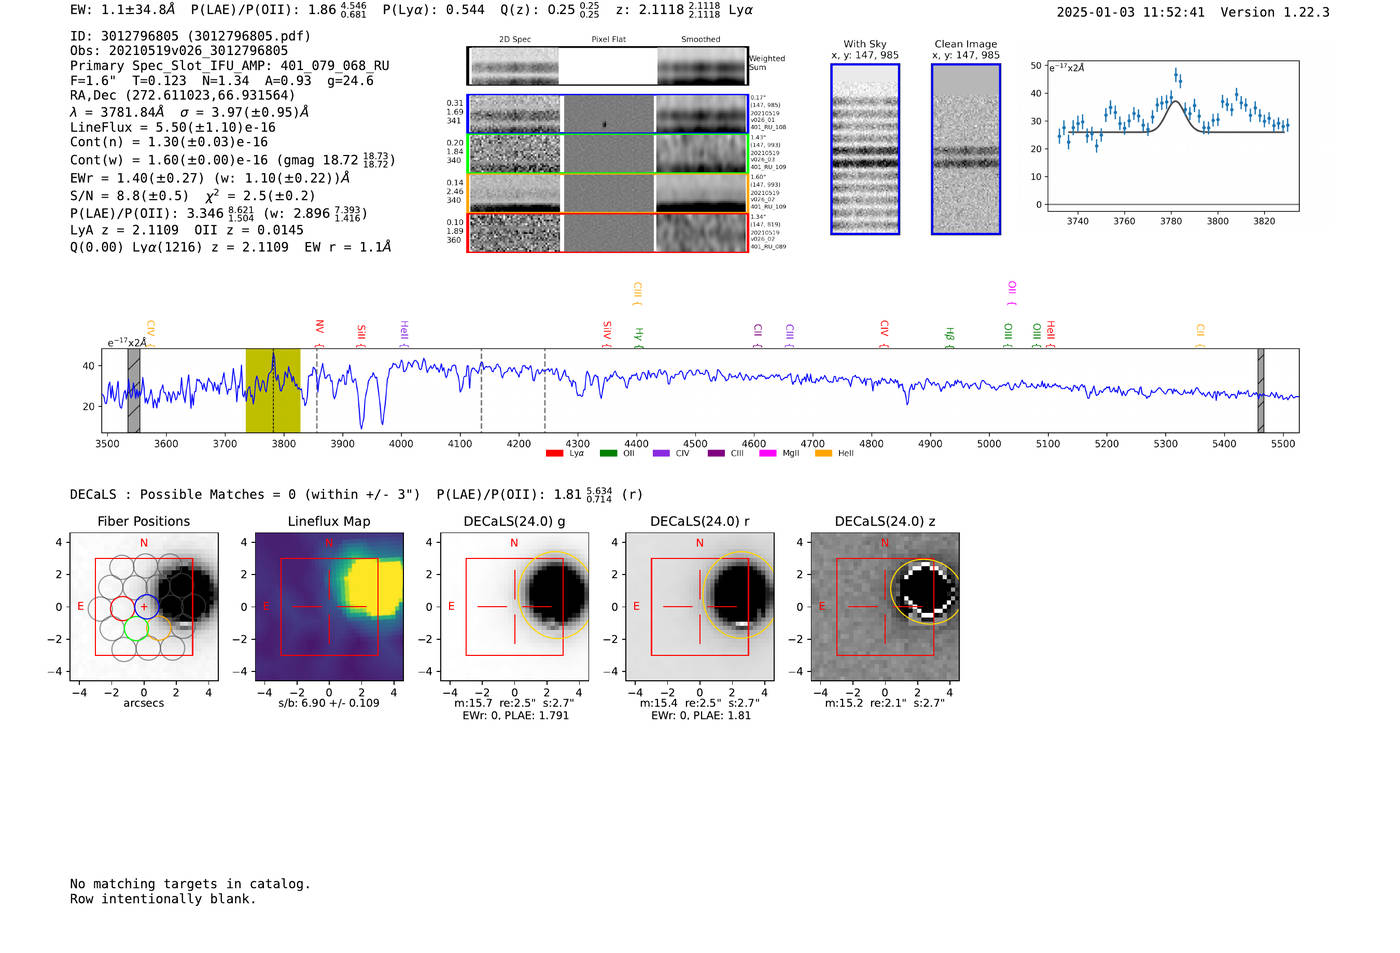Click the 'EWr: 0, PLAE: 1.81' caption
Image resolution: width=1400 pixels, height=953 pixels.
point(701,715)
